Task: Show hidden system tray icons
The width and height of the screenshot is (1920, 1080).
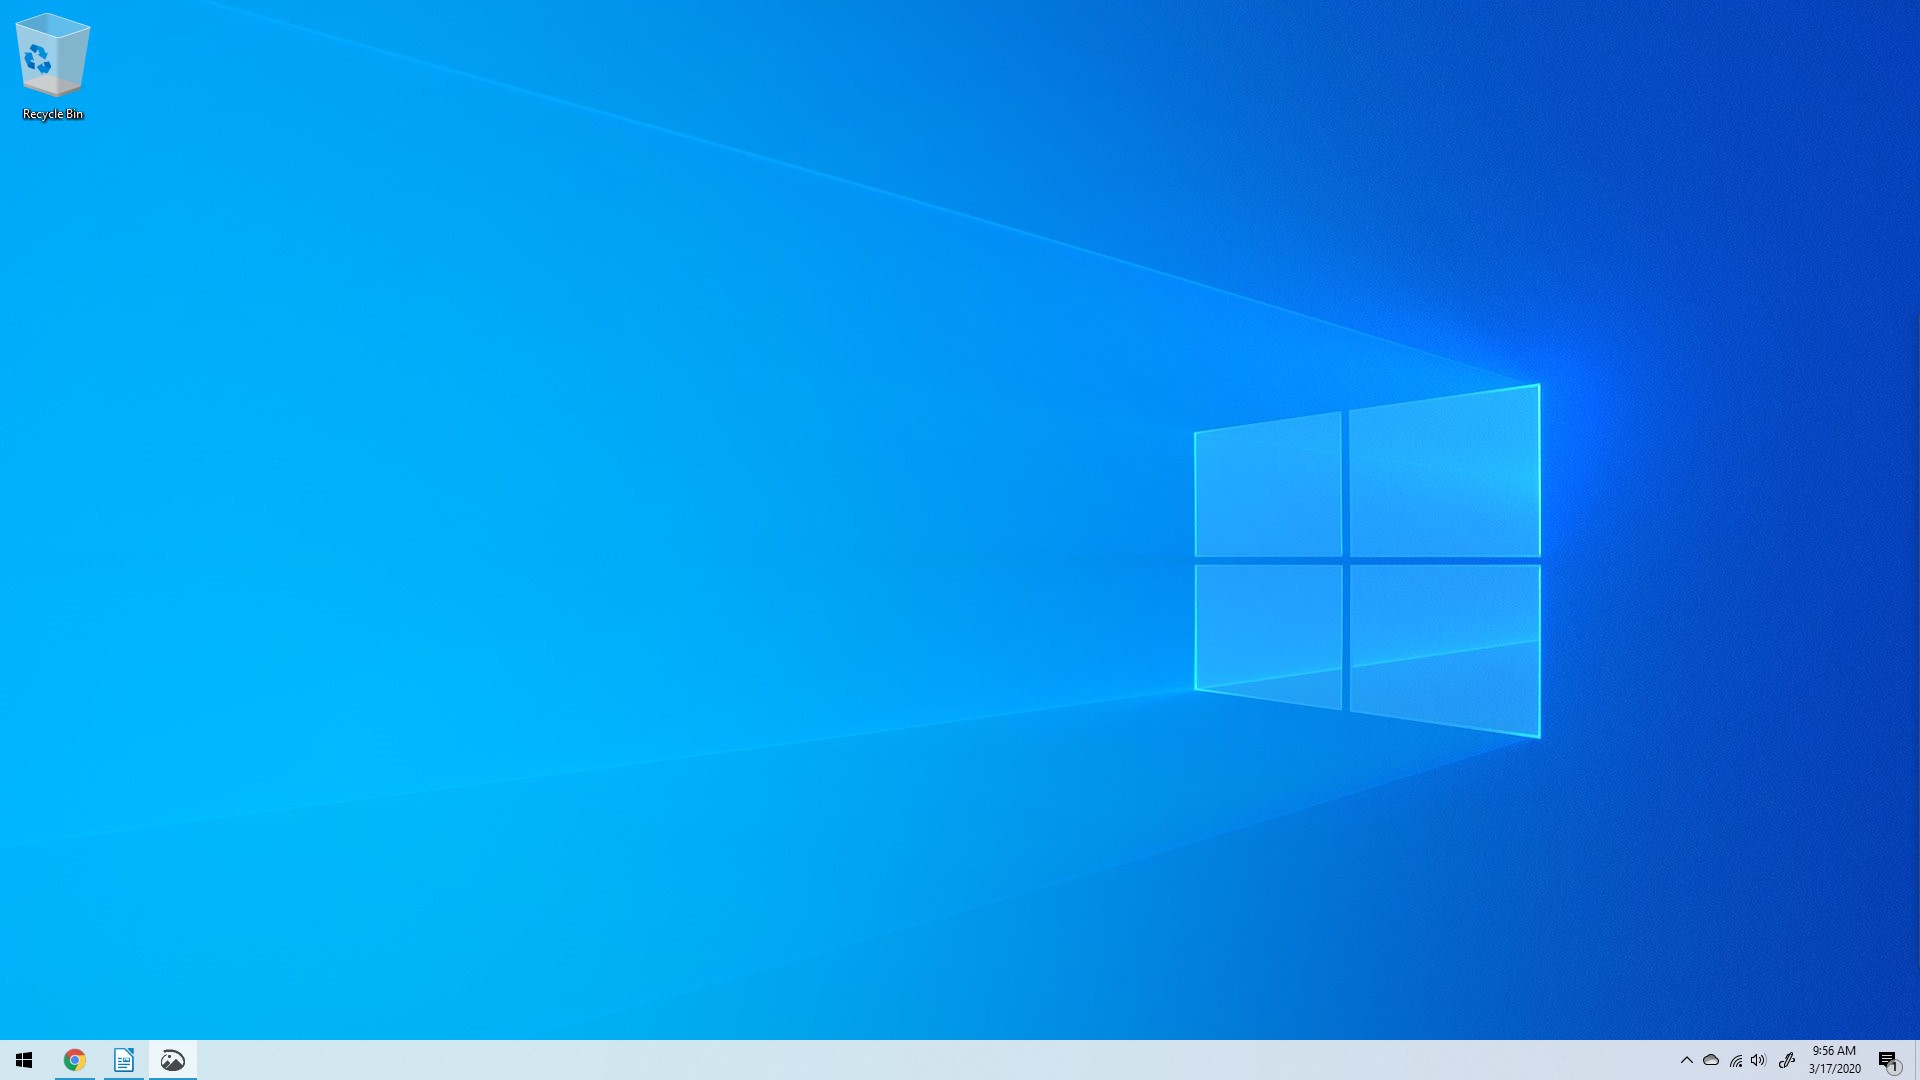Action: 1687,1060
